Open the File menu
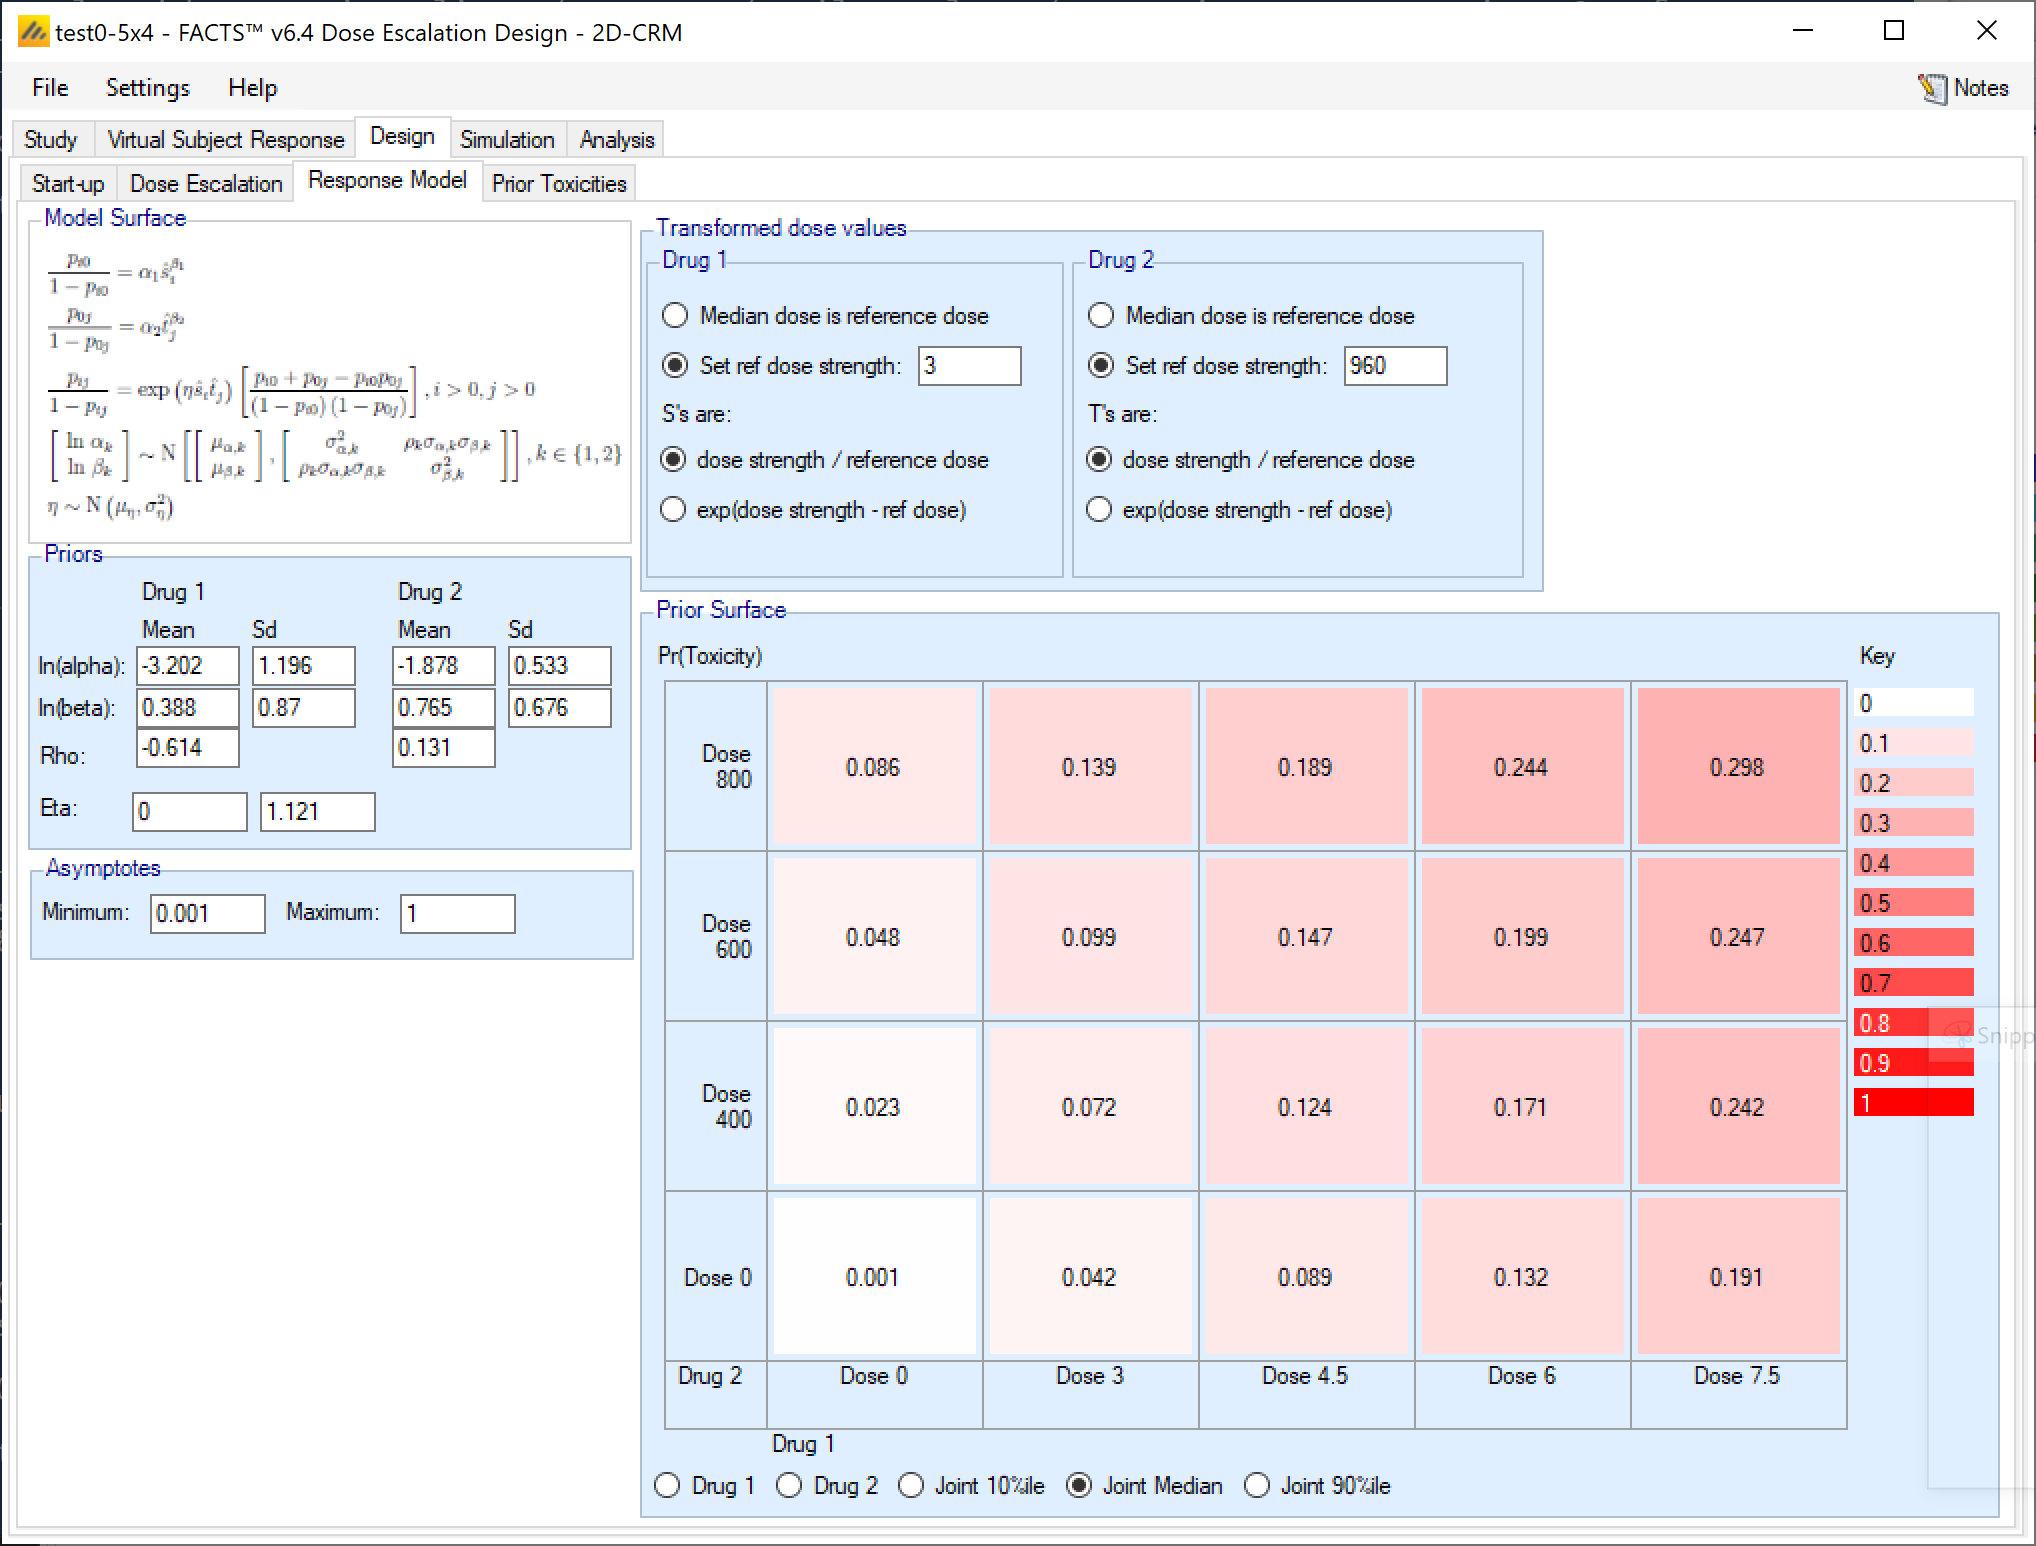The height and width of the screenshot is (1546, 2036). point(50,88)
